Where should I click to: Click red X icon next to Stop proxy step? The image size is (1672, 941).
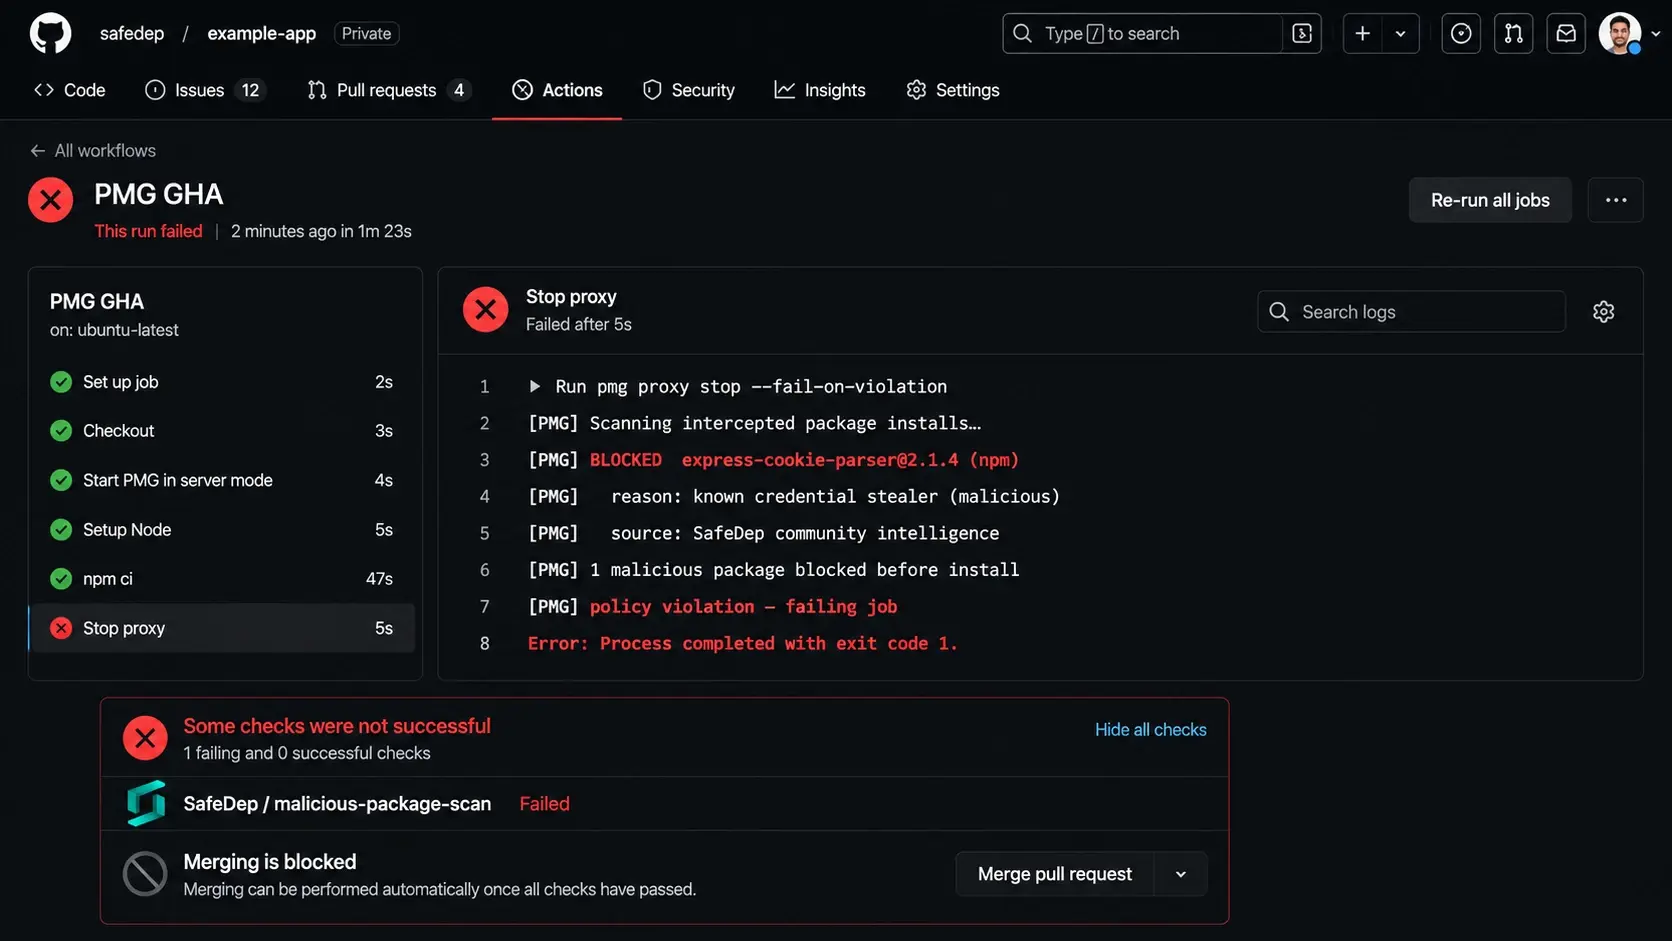61,628
